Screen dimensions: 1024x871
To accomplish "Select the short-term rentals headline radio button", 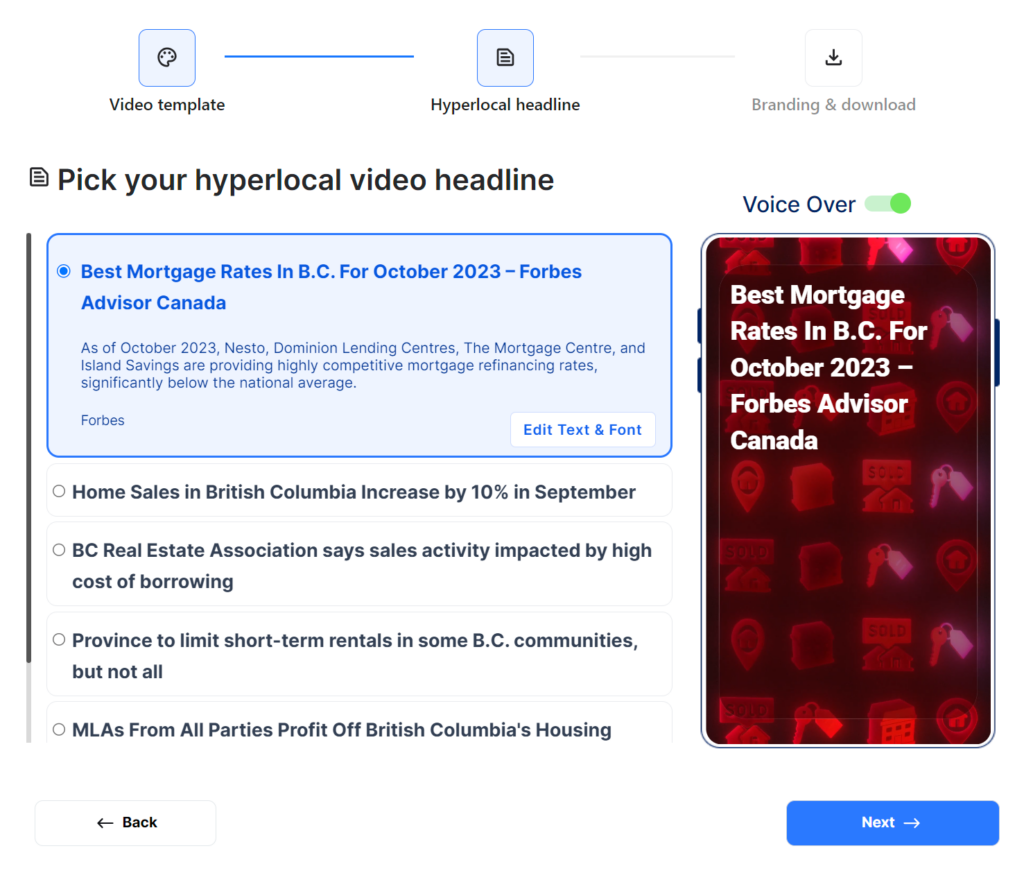I will [59, 640].
